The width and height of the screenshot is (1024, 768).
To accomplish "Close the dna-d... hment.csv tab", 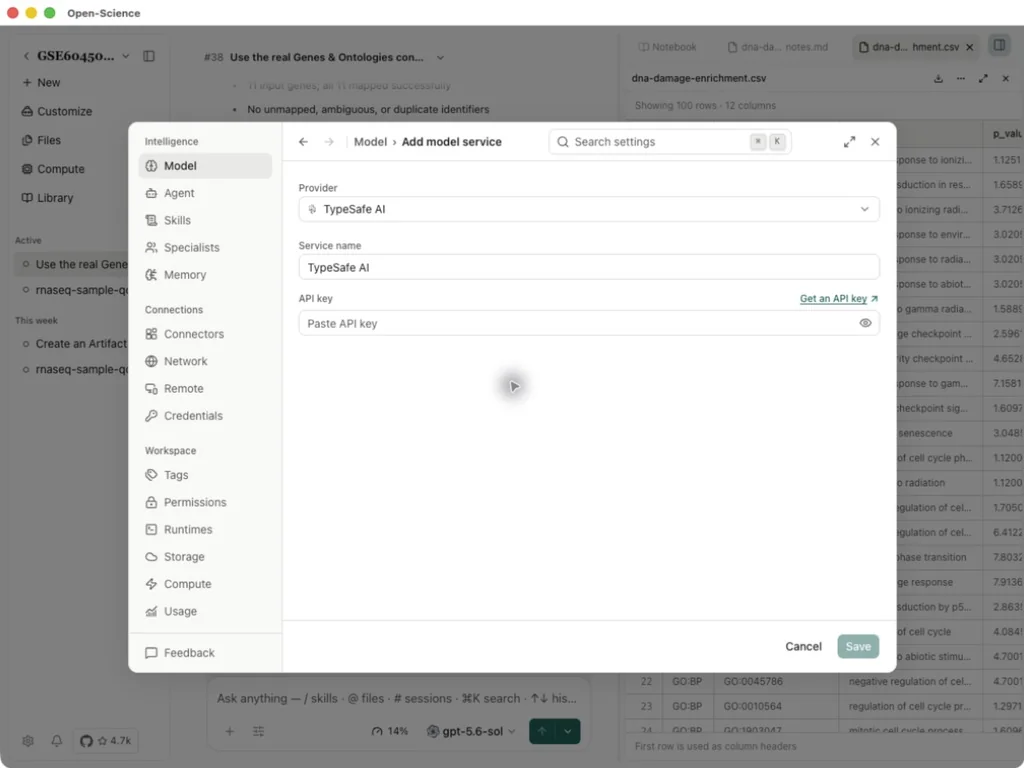I will pos(970,47).
